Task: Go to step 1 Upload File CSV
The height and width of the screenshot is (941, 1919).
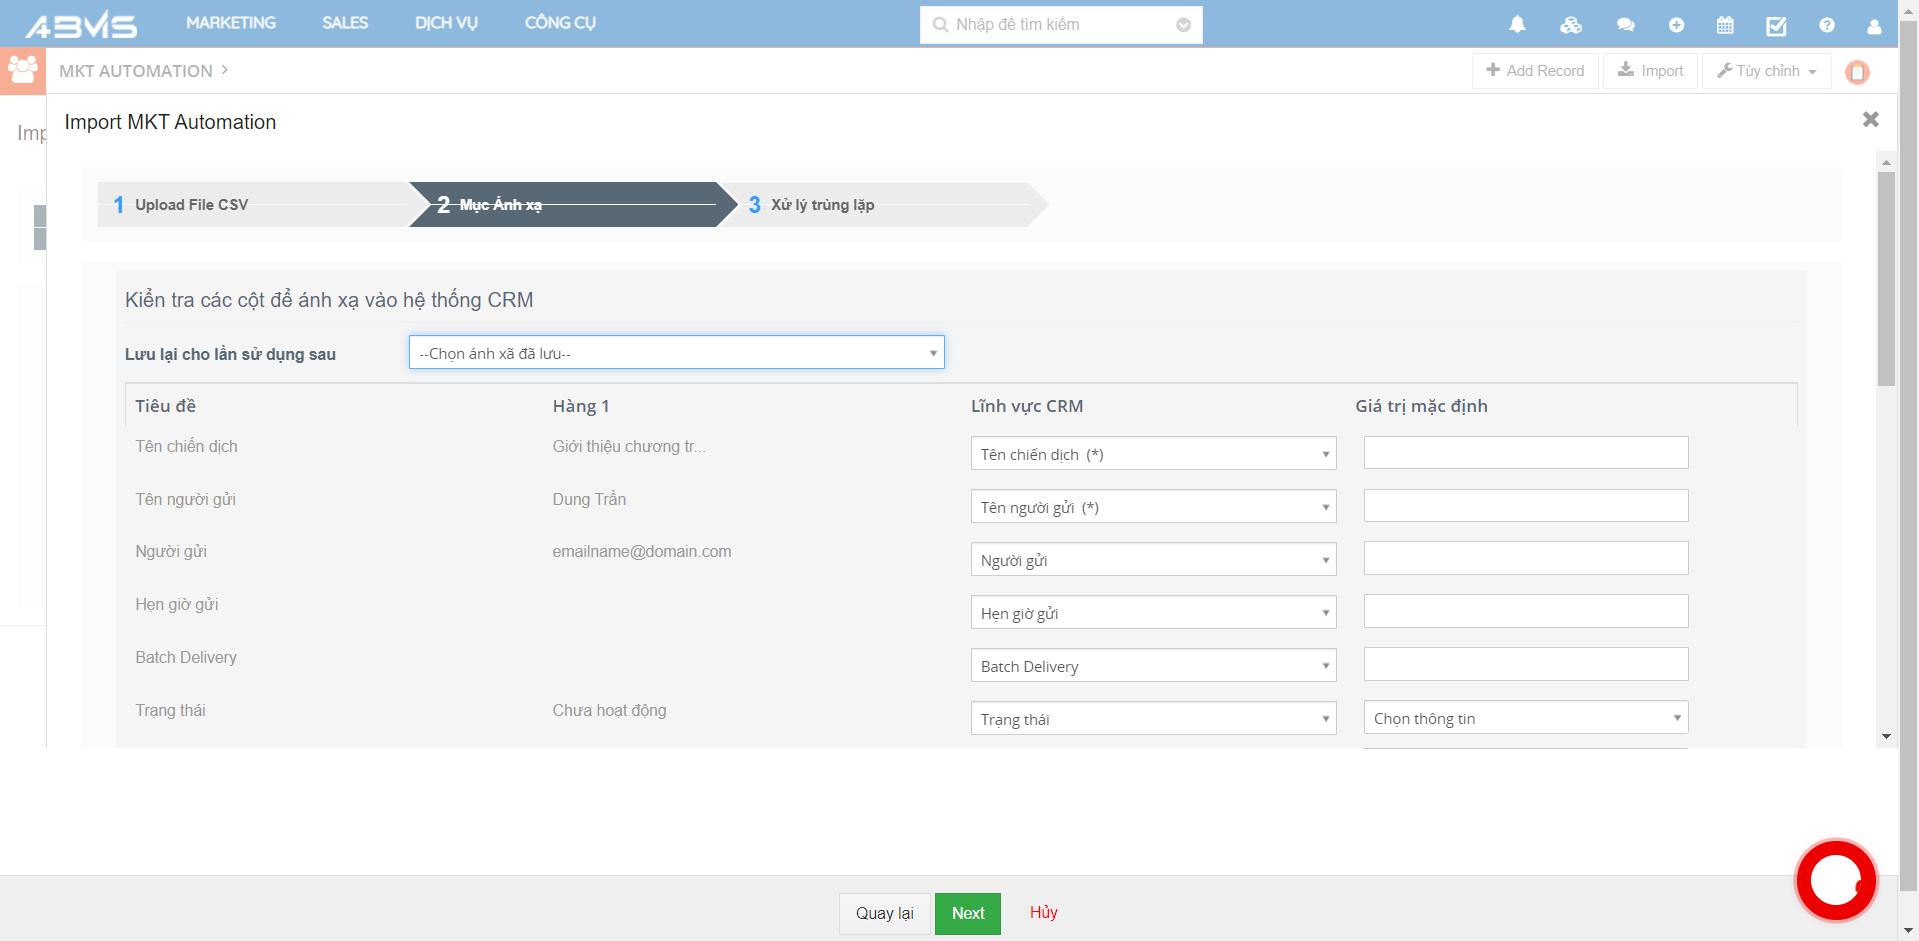Action: click(x=191, y=205)
